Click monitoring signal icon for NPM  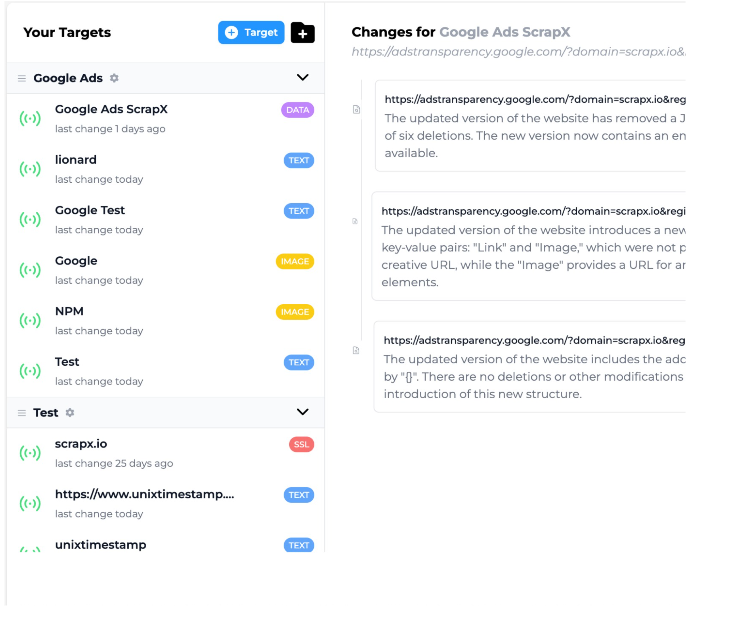pyautogui.click(x=30, y=321)
